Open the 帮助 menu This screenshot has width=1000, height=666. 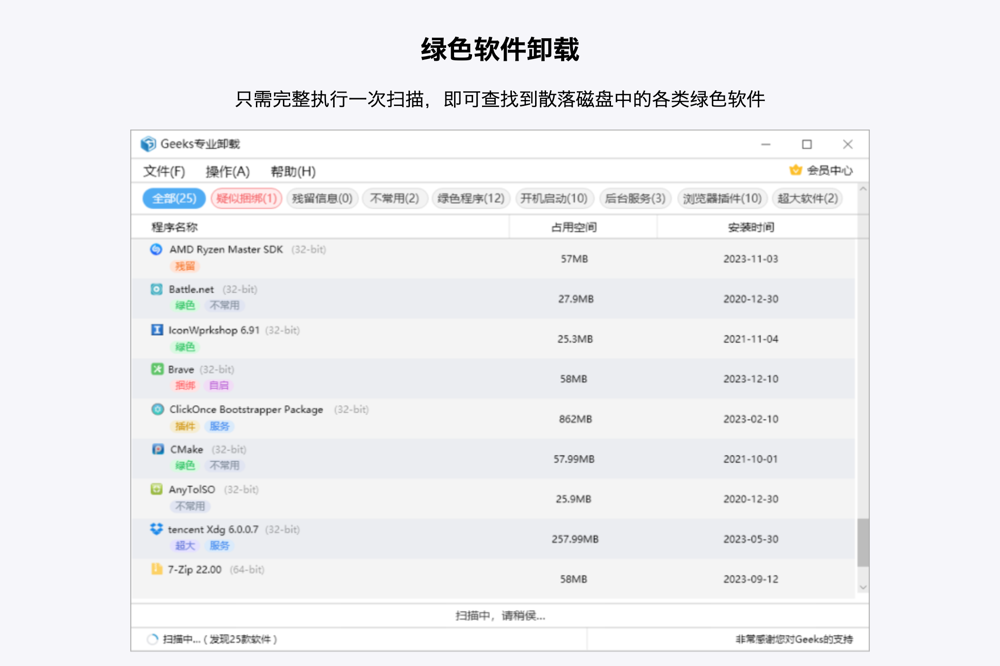291,170
